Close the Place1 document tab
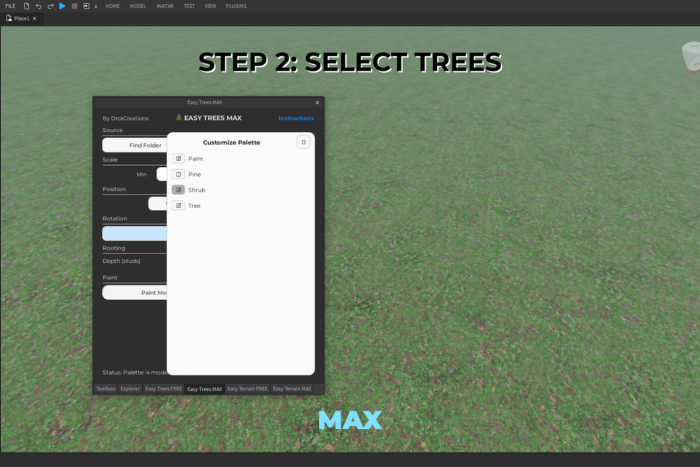The image size is (700, 467). tap(34, 18)
